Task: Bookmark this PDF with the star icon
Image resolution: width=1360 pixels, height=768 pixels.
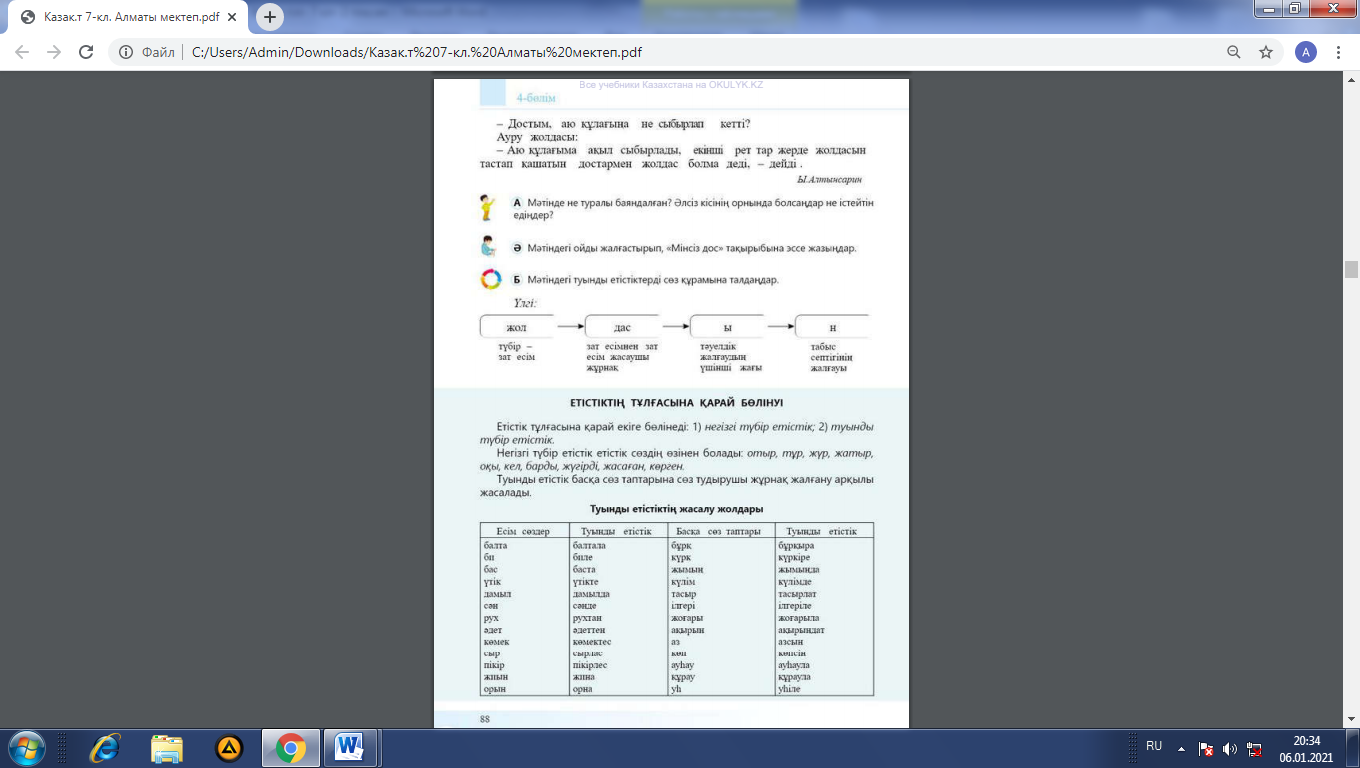Action: (1265, 52)
